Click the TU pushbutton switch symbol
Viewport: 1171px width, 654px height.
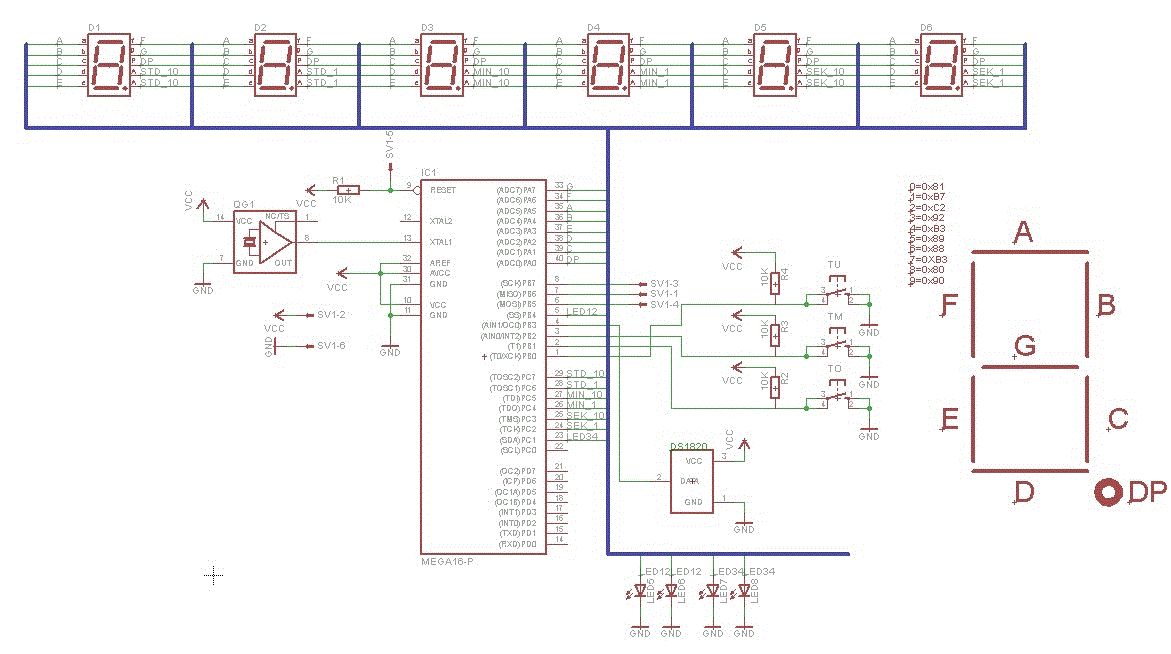pos(837,290)
